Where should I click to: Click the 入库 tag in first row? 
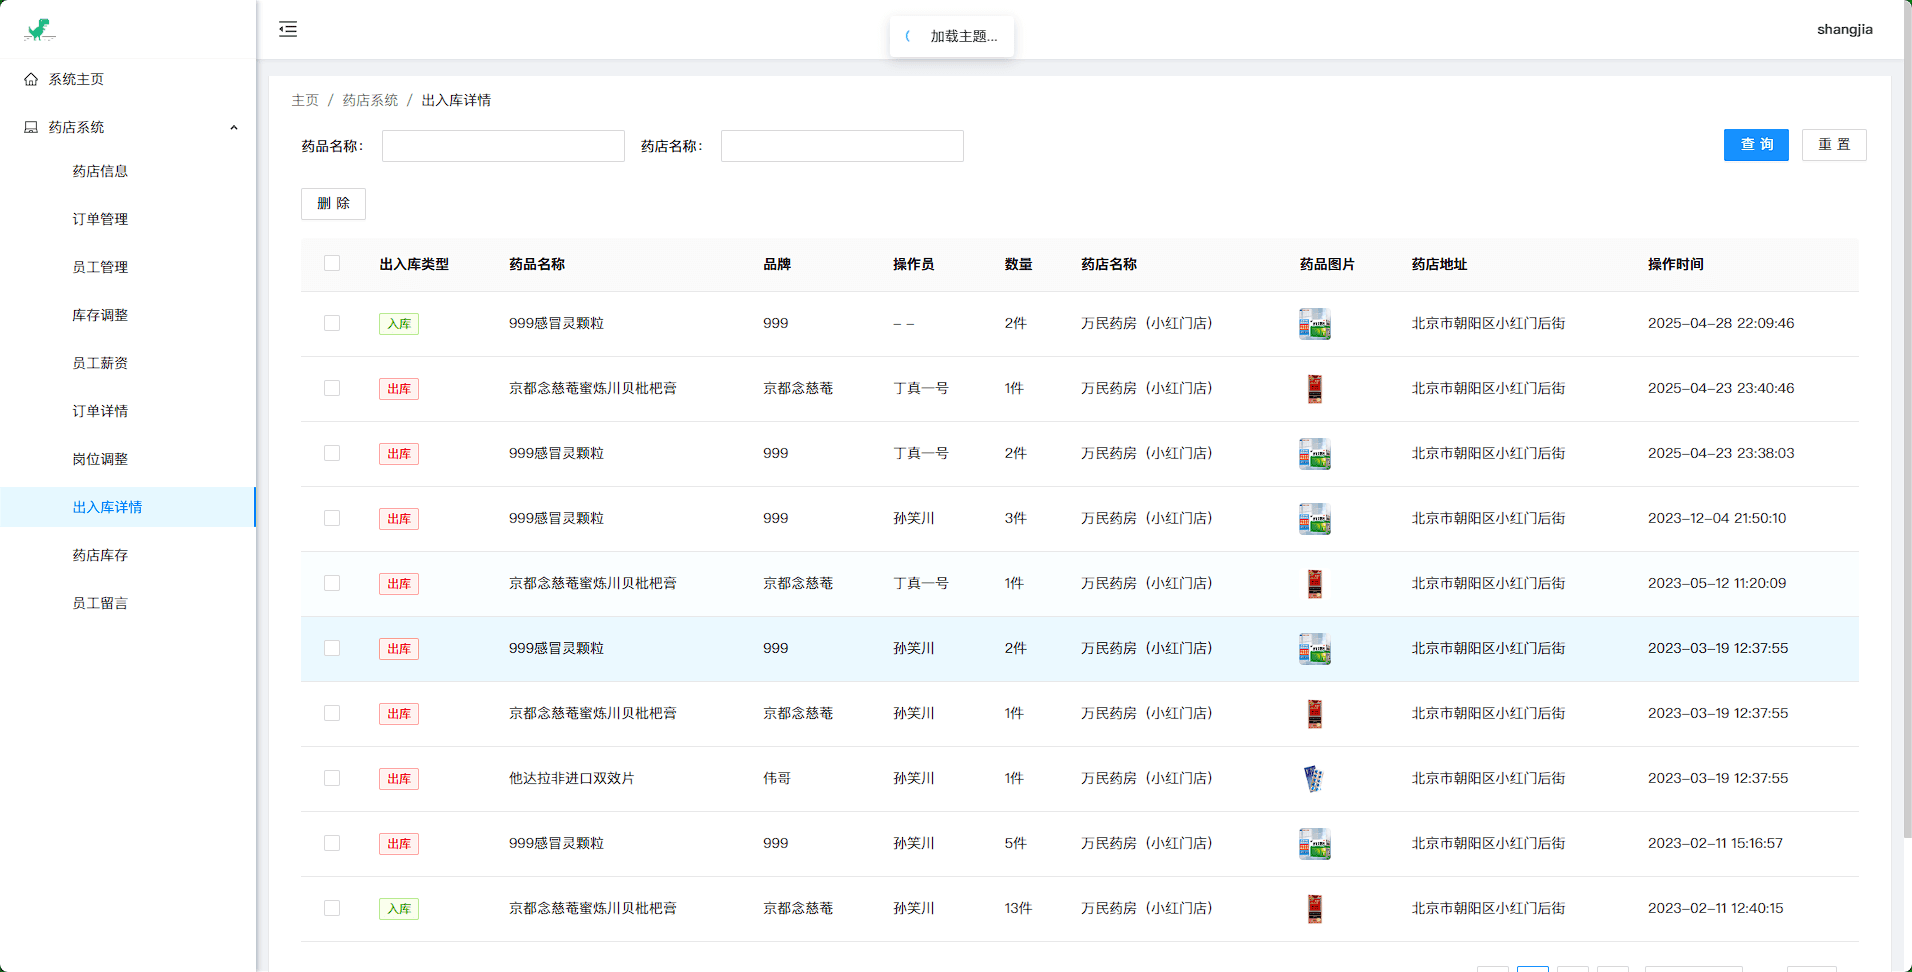pos(398,324)
